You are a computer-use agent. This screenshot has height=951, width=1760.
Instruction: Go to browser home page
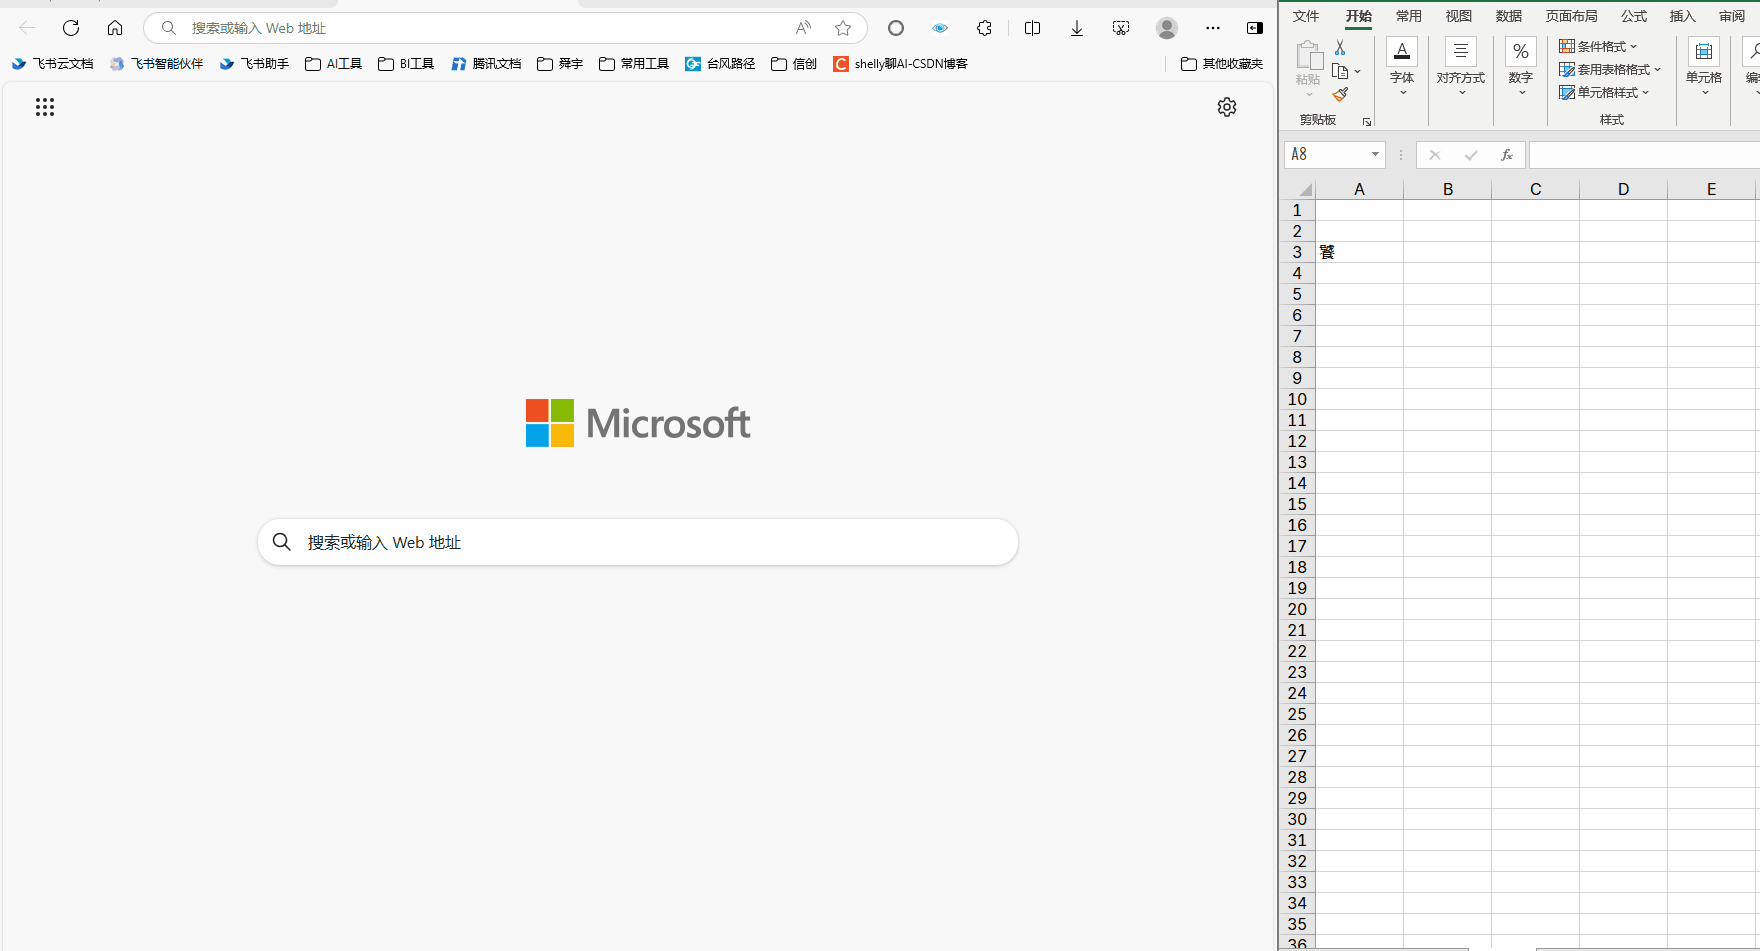click(x=115, y=28)
